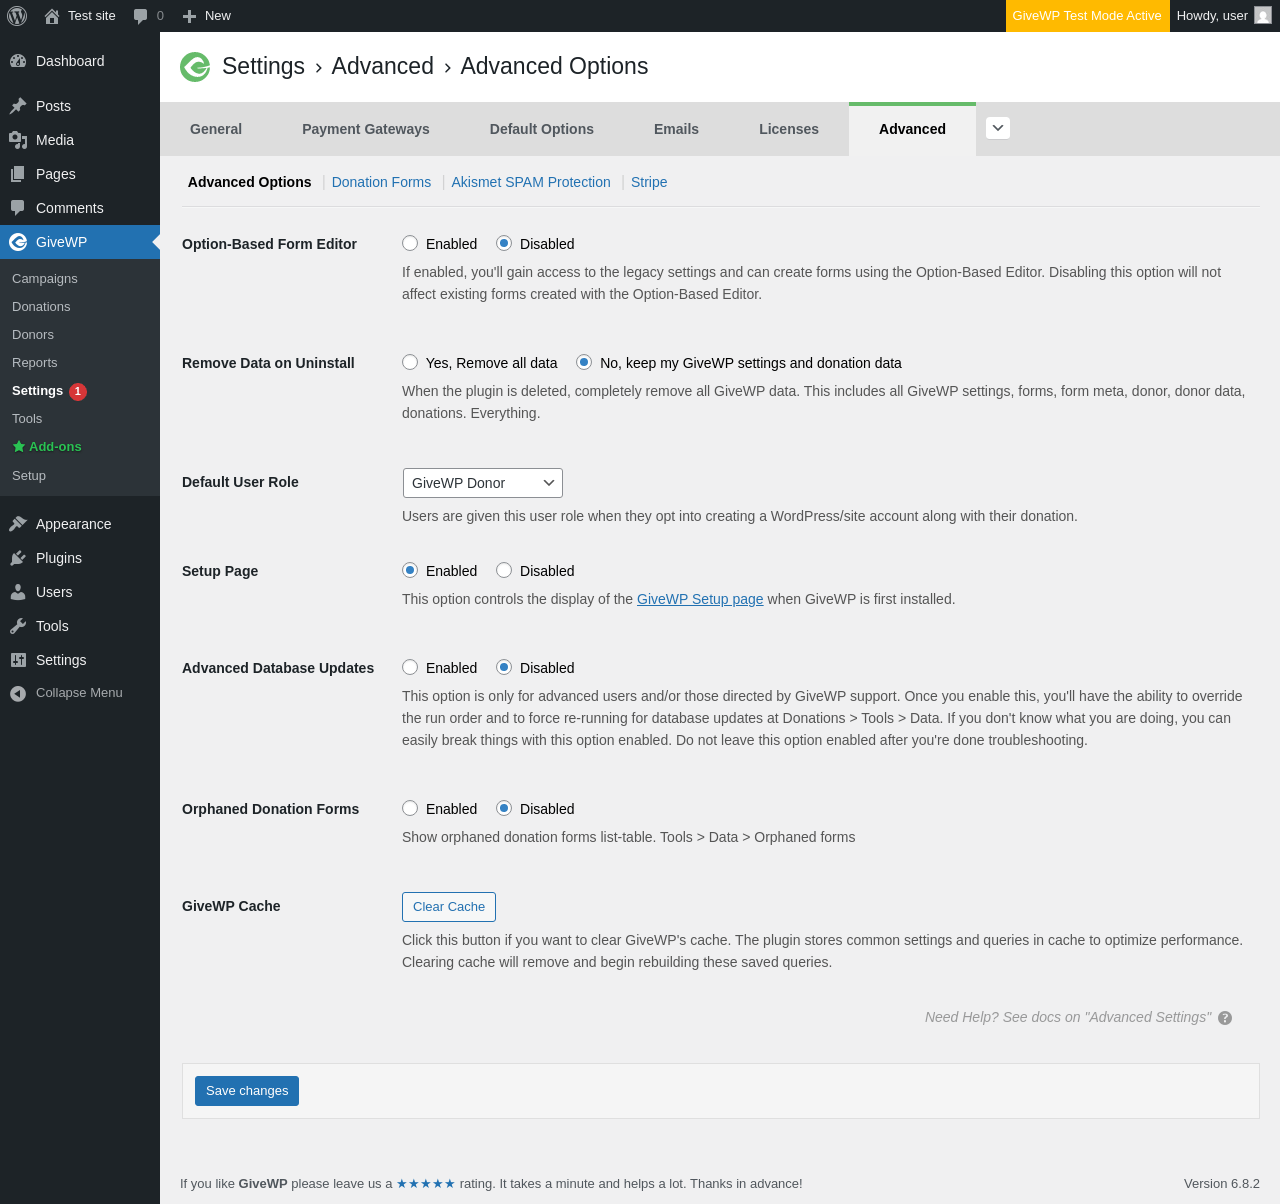This screenshot has width=1280, height=1204.
Task: Click the Comments icon in sidebar
Action: point(18,208)
